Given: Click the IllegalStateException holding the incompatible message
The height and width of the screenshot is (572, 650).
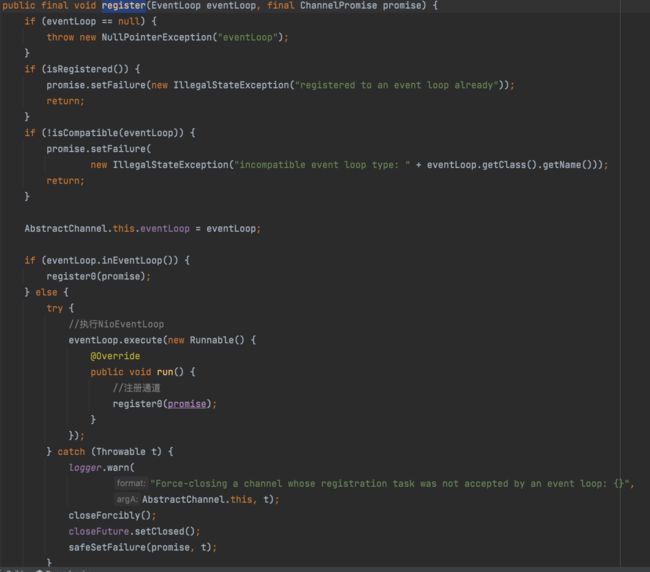Looking at the screenshot, I should [170, 165].
